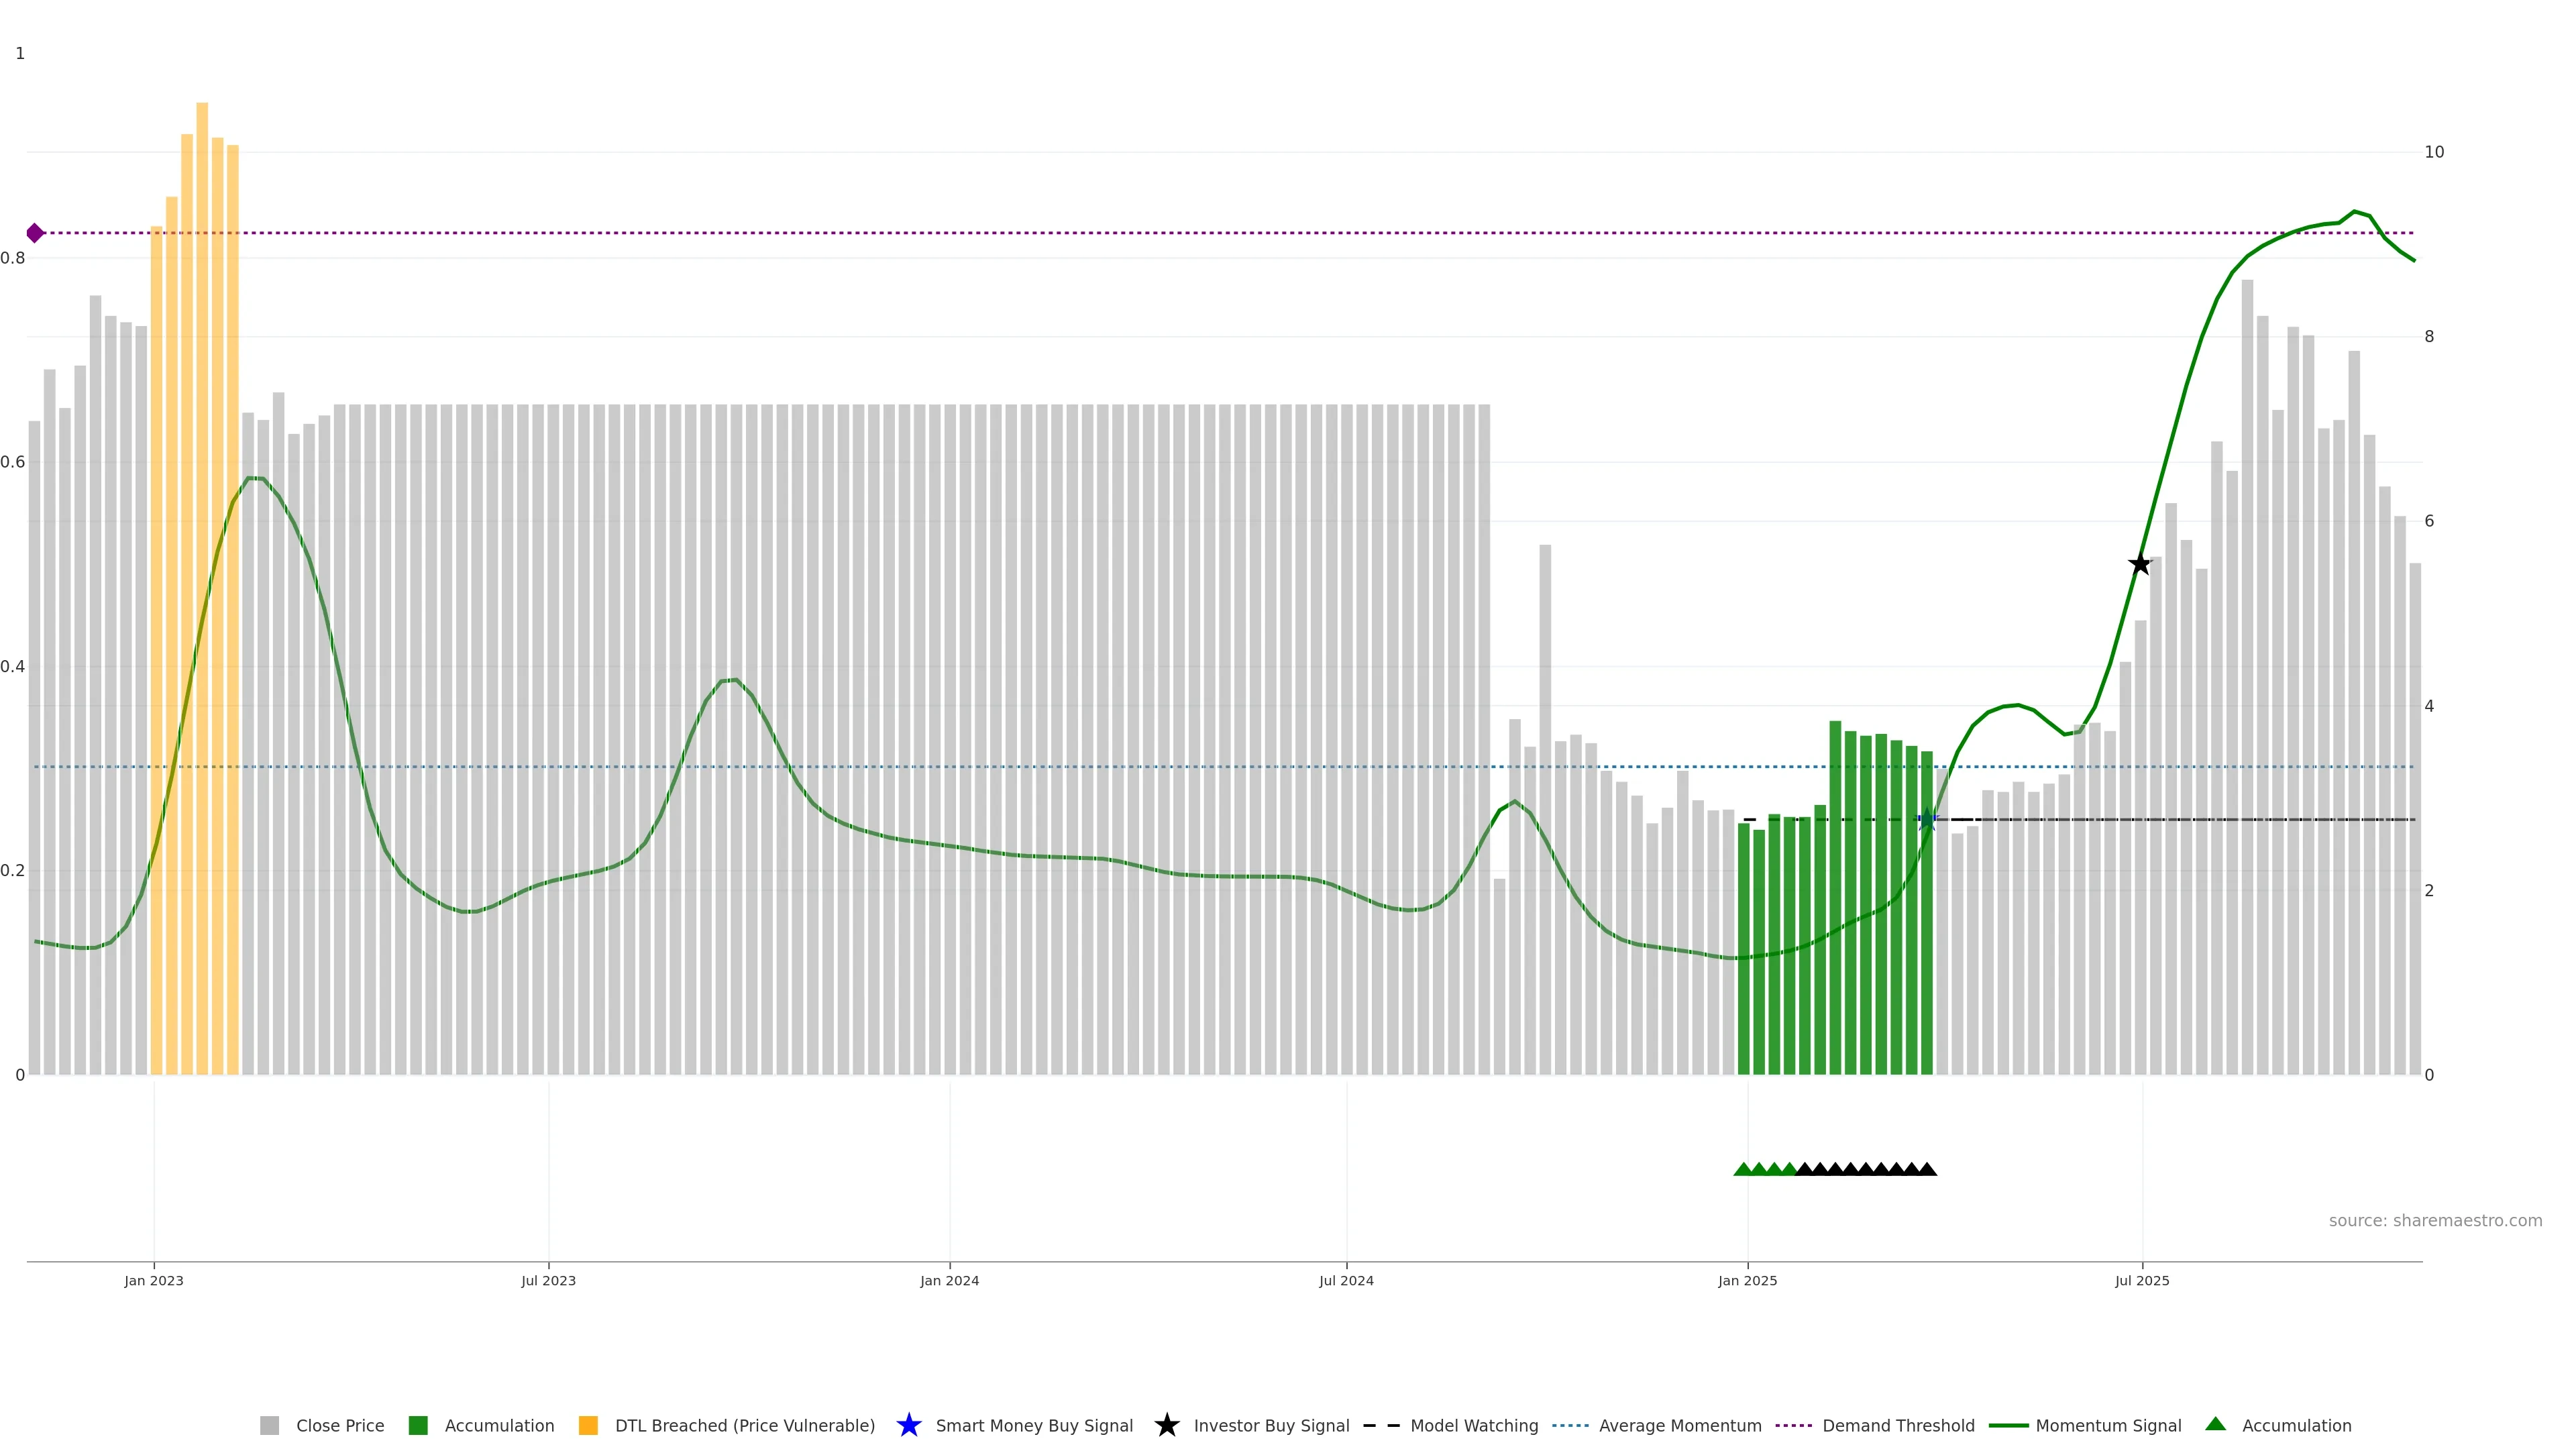
Task: Click the purple Demand Threshold legend line
Action: 1793,1425
